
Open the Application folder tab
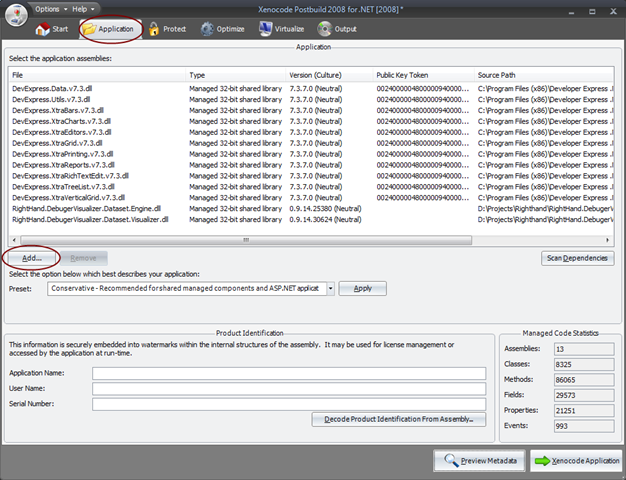[x=108, y=29]
